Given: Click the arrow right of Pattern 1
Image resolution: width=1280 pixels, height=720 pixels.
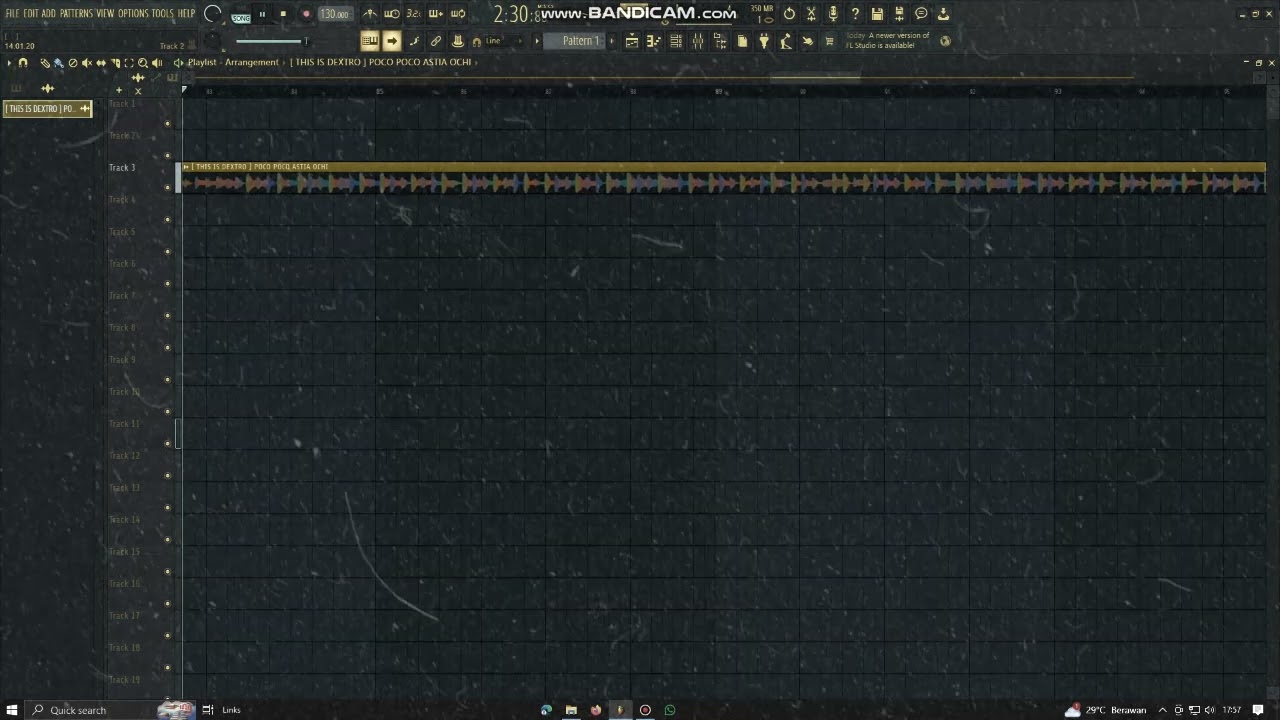Looking at the screenshot, I should tap(611, 41).
